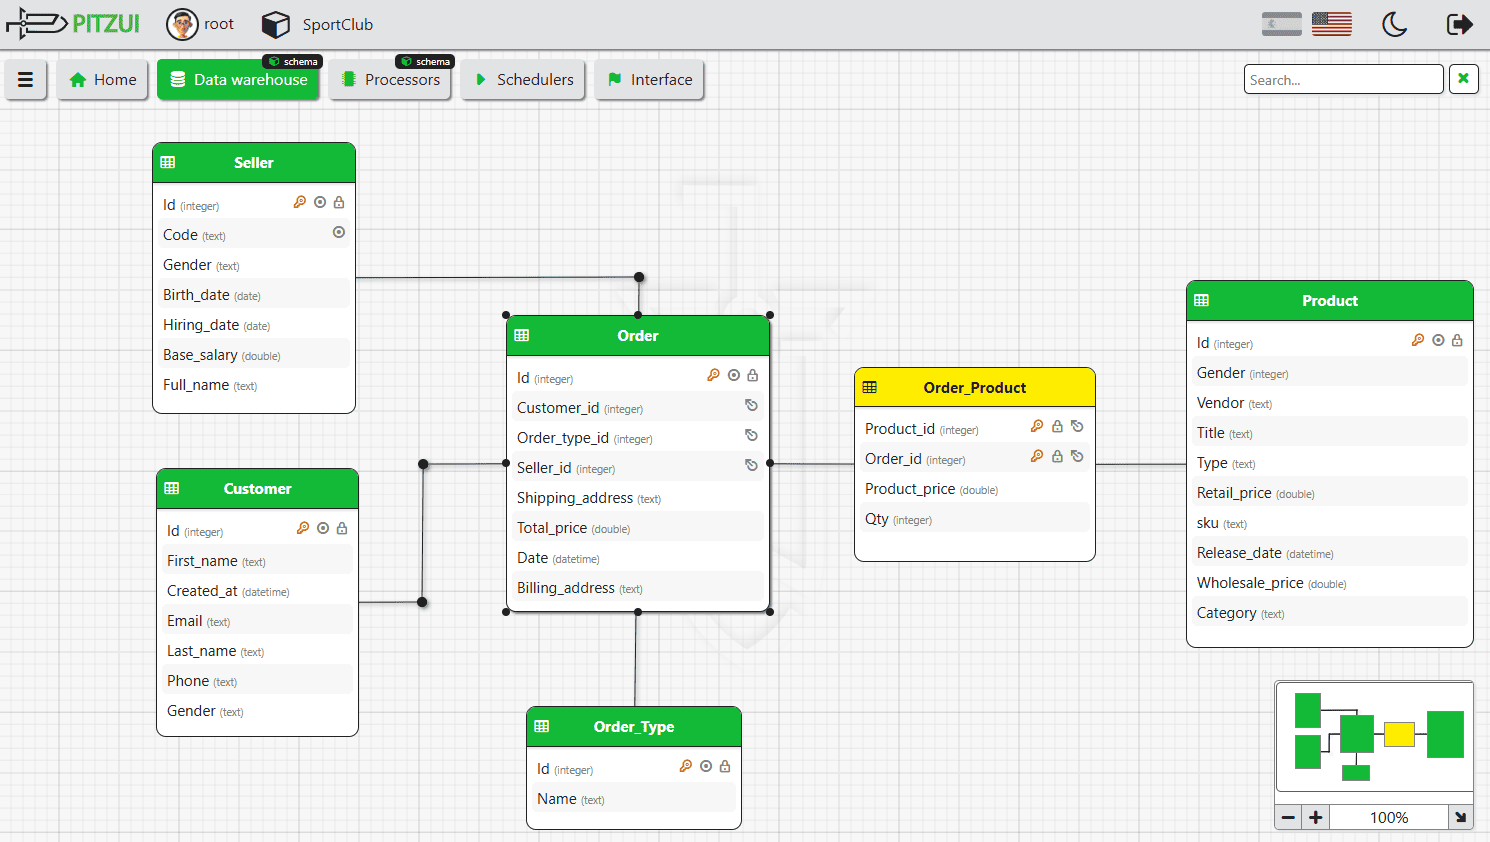Select the Wholesale_price field in Product
1490x842 pixels.
(x=1330, y=583)
